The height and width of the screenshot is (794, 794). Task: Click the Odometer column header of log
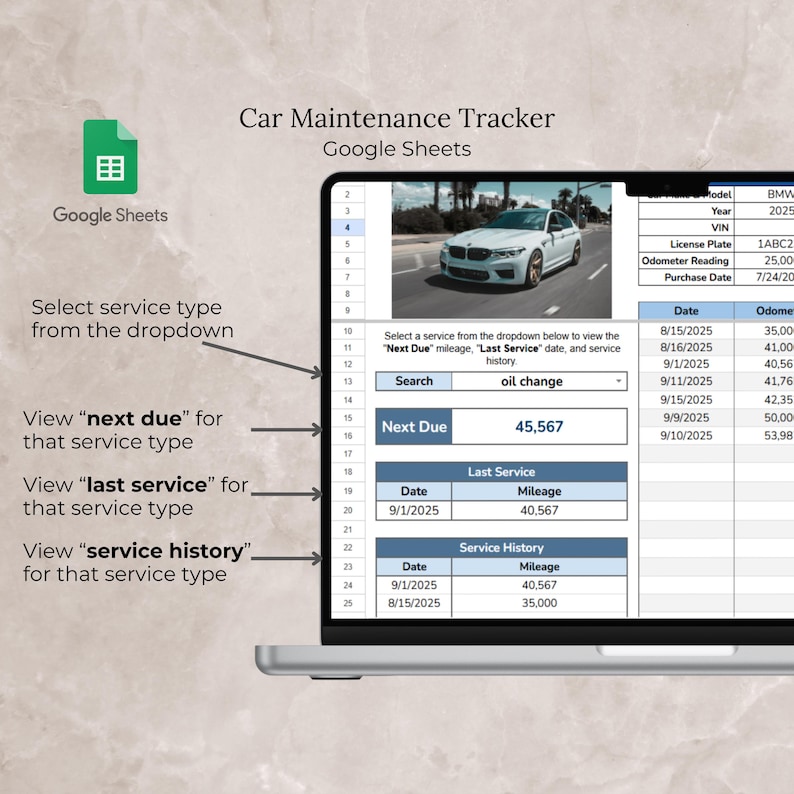point(764,311)
